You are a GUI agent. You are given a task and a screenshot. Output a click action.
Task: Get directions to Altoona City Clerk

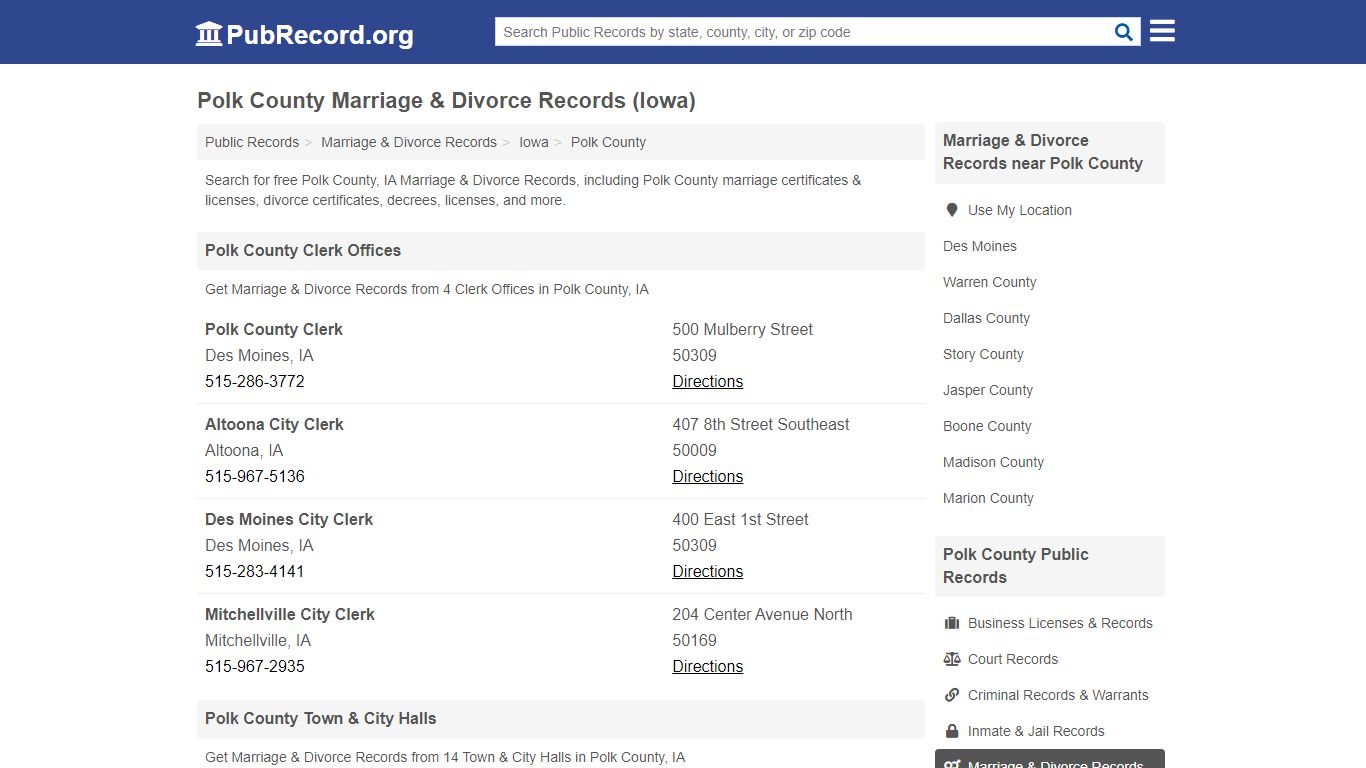(x=708, y=476)
